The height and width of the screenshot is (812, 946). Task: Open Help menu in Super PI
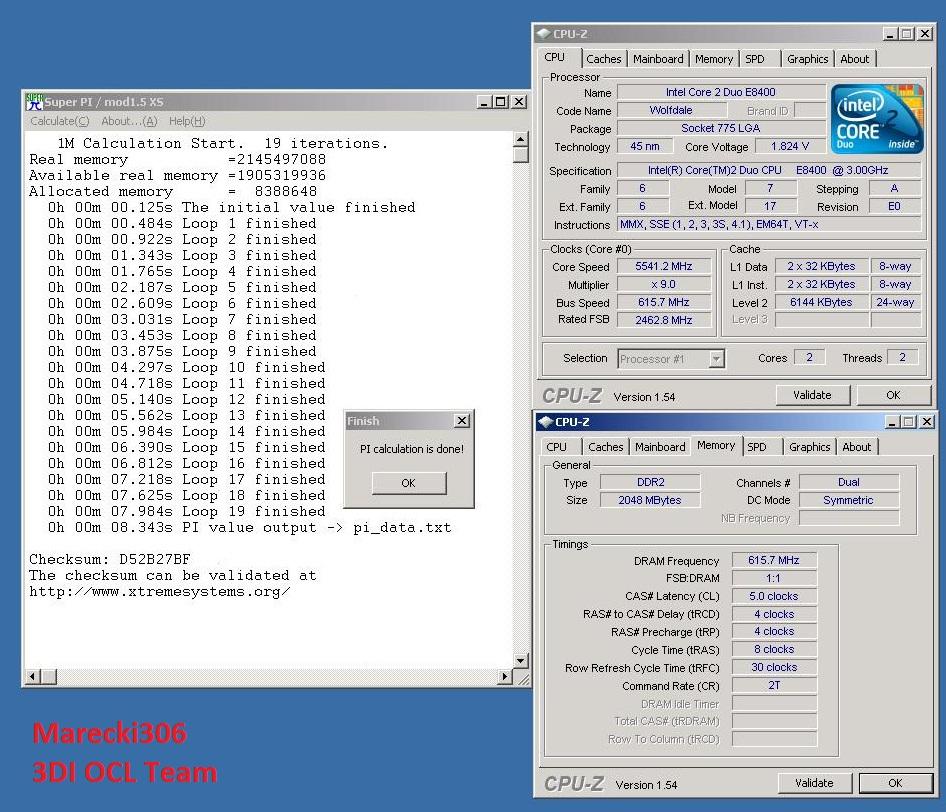click(187, 121)
